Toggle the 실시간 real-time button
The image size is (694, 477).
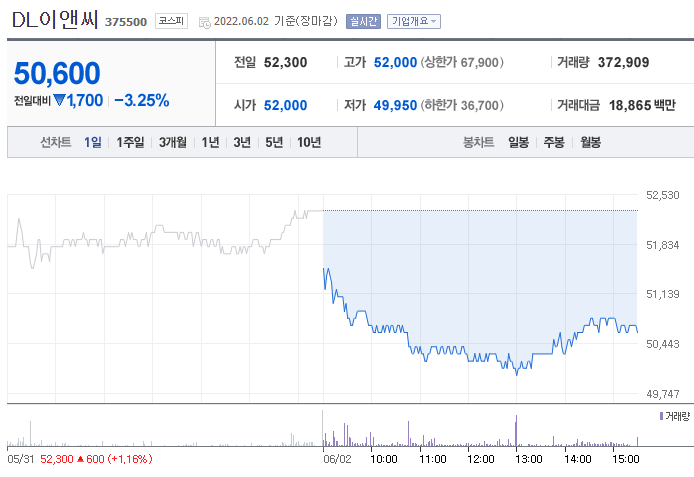point(363,21)
